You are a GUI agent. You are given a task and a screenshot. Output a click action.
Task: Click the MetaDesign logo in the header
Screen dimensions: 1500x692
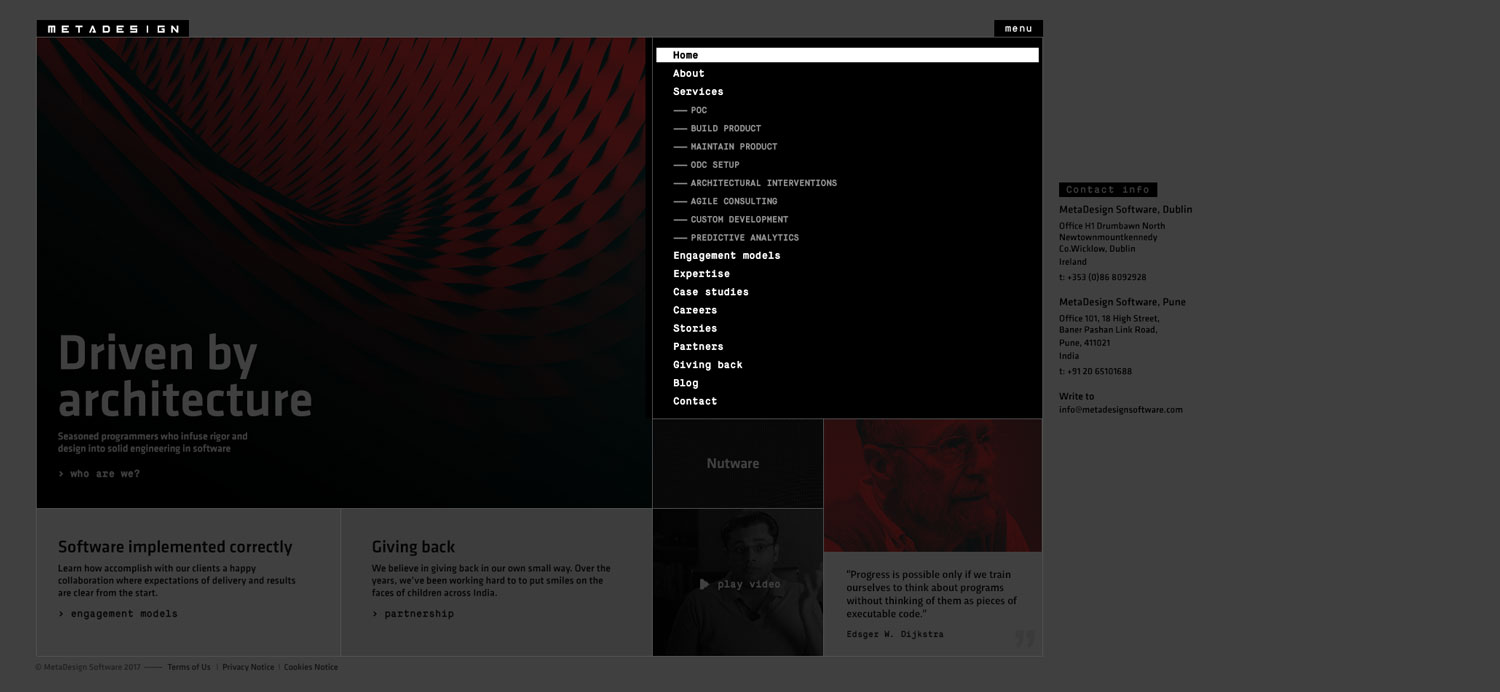tap(112, 28)
